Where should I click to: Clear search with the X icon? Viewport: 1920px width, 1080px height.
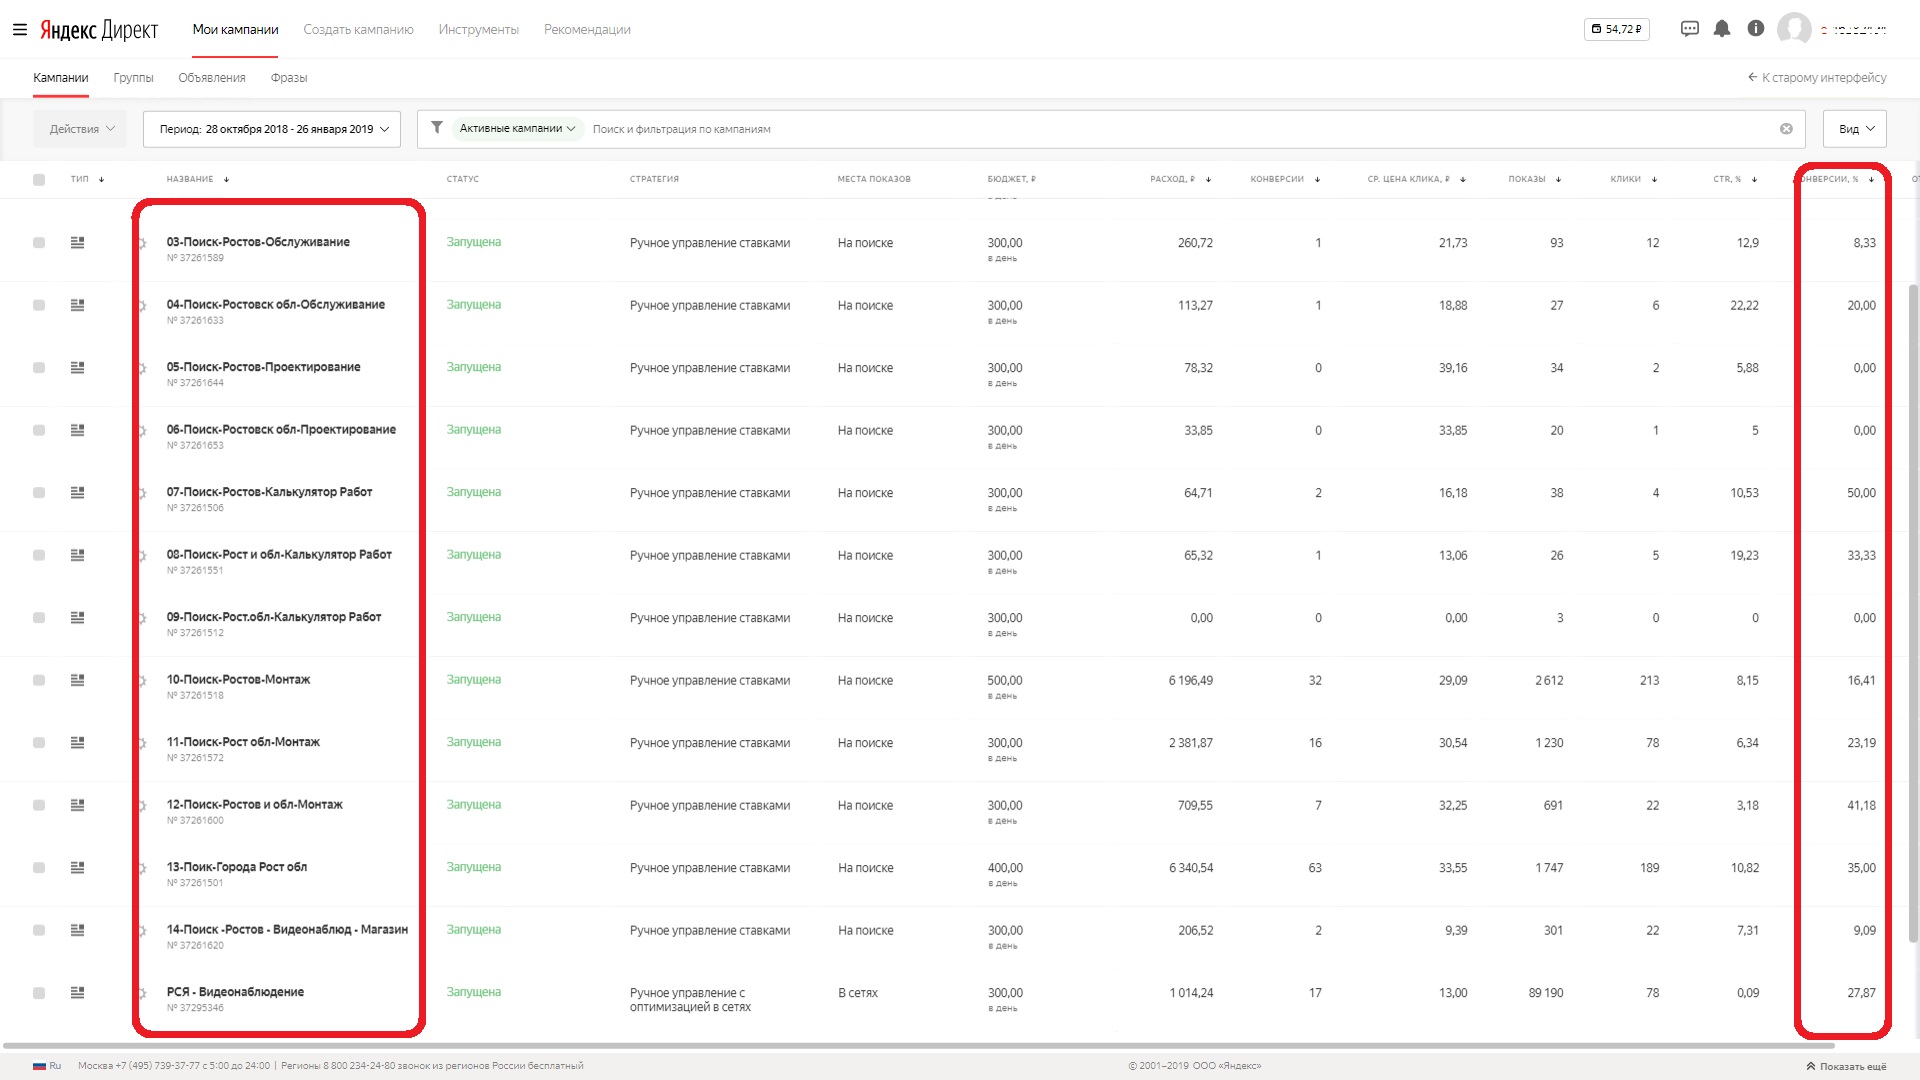(1786, 129)
